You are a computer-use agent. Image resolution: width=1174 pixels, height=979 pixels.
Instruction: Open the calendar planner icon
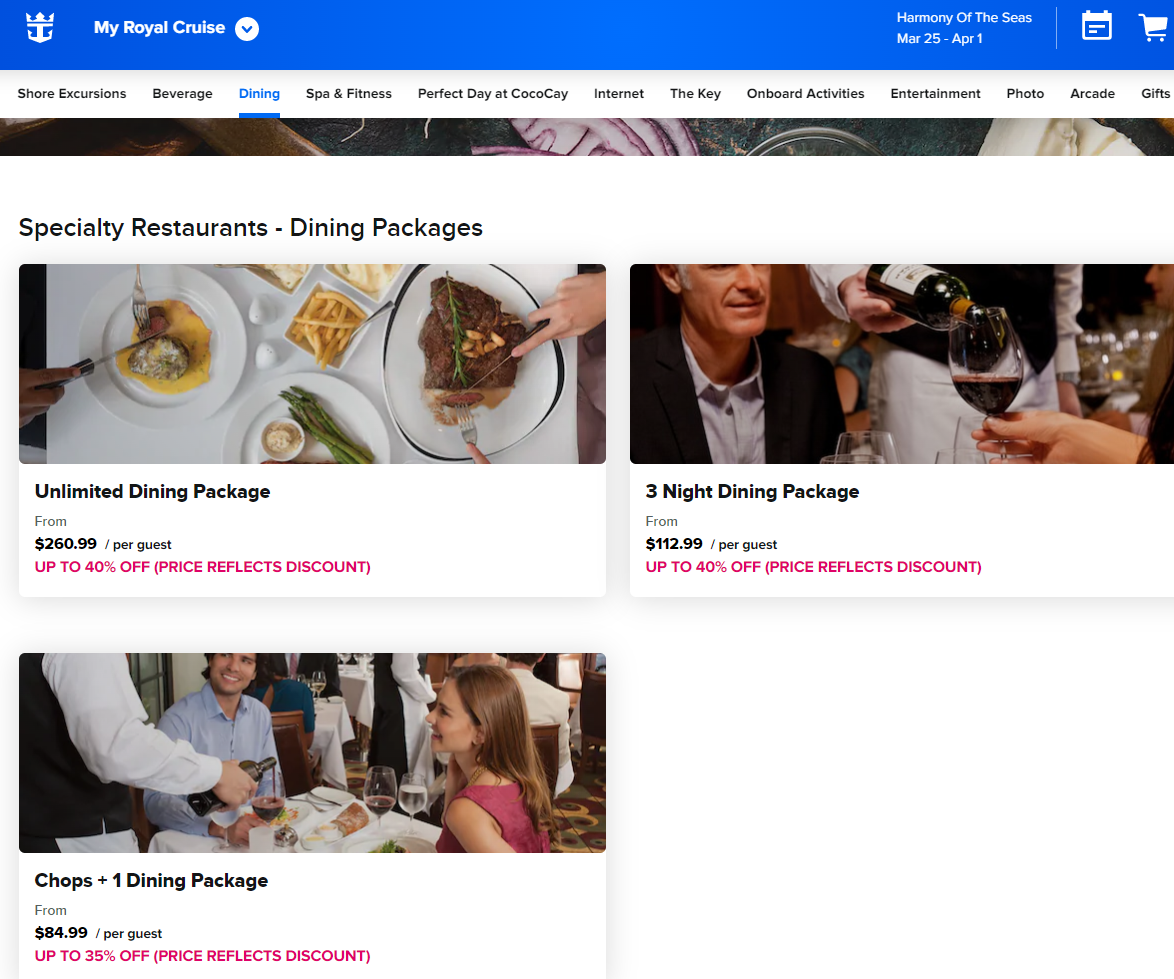[1096, 26]
